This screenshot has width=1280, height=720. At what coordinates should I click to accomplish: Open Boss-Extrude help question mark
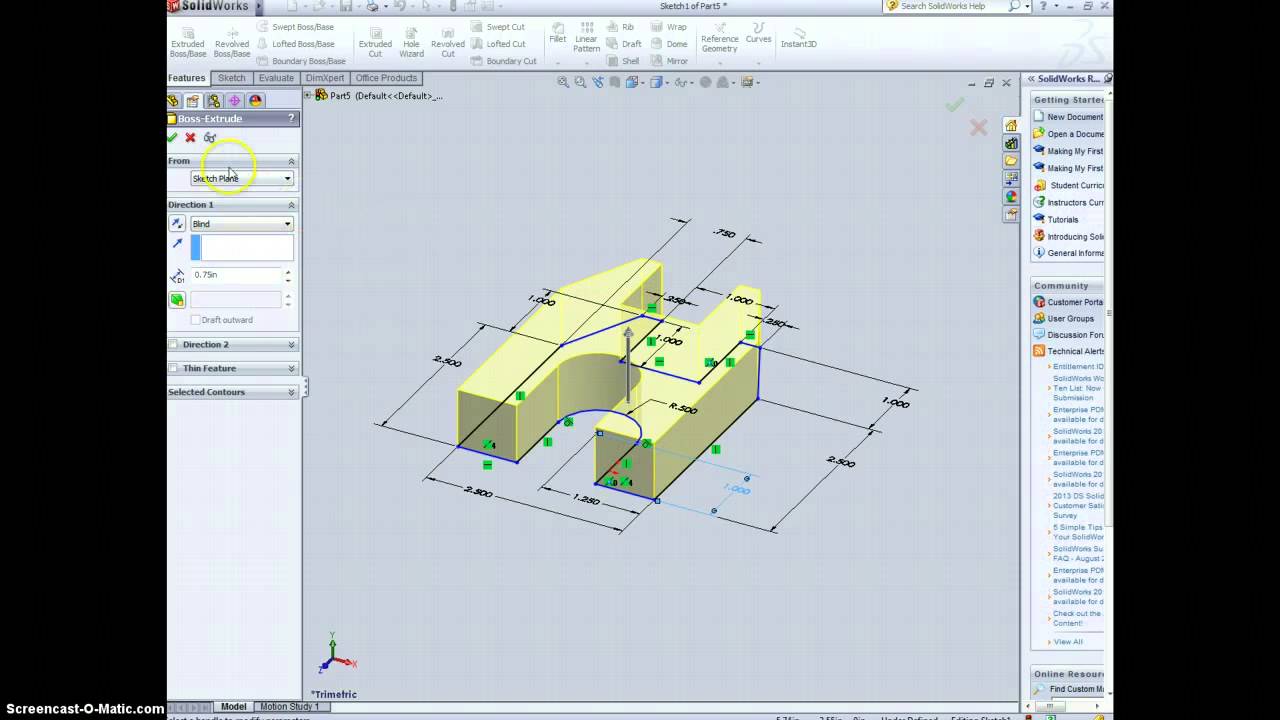292,118
